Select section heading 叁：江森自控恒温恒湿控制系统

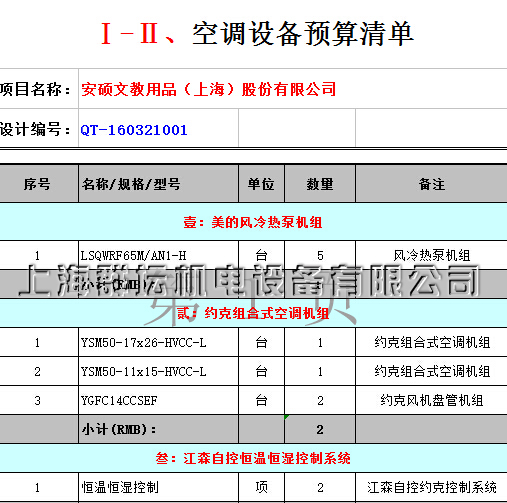[x=253, y=458]
